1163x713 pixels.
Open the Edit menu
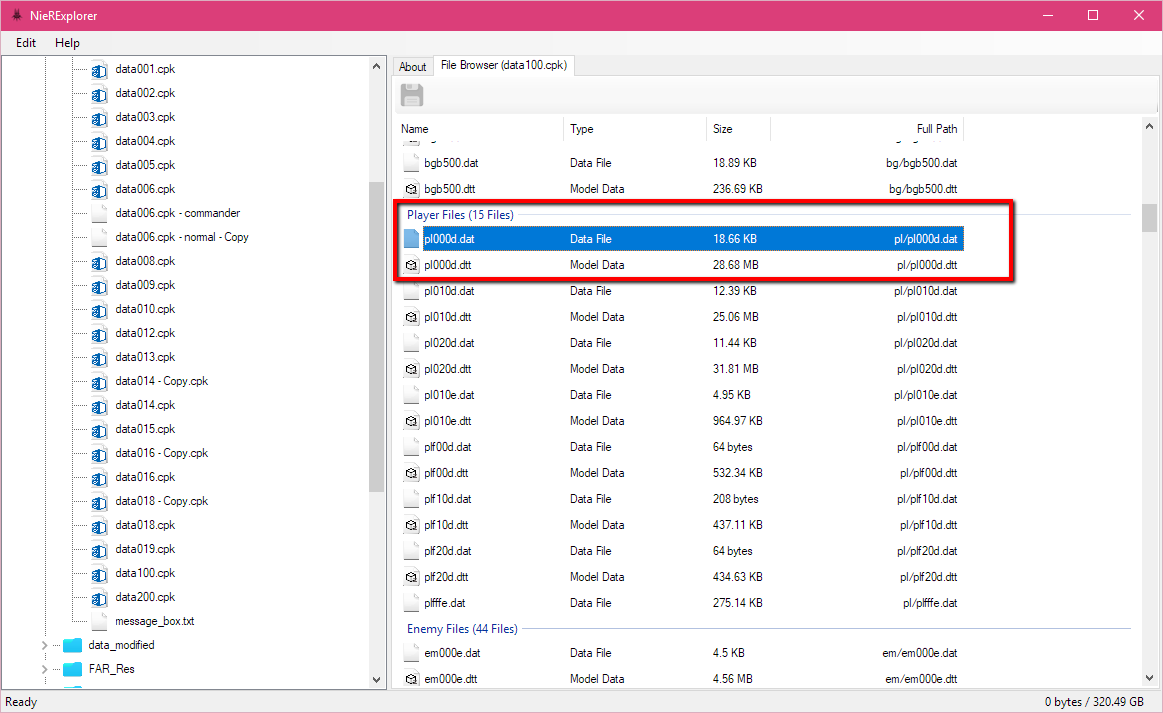click(x=26, y=43)
